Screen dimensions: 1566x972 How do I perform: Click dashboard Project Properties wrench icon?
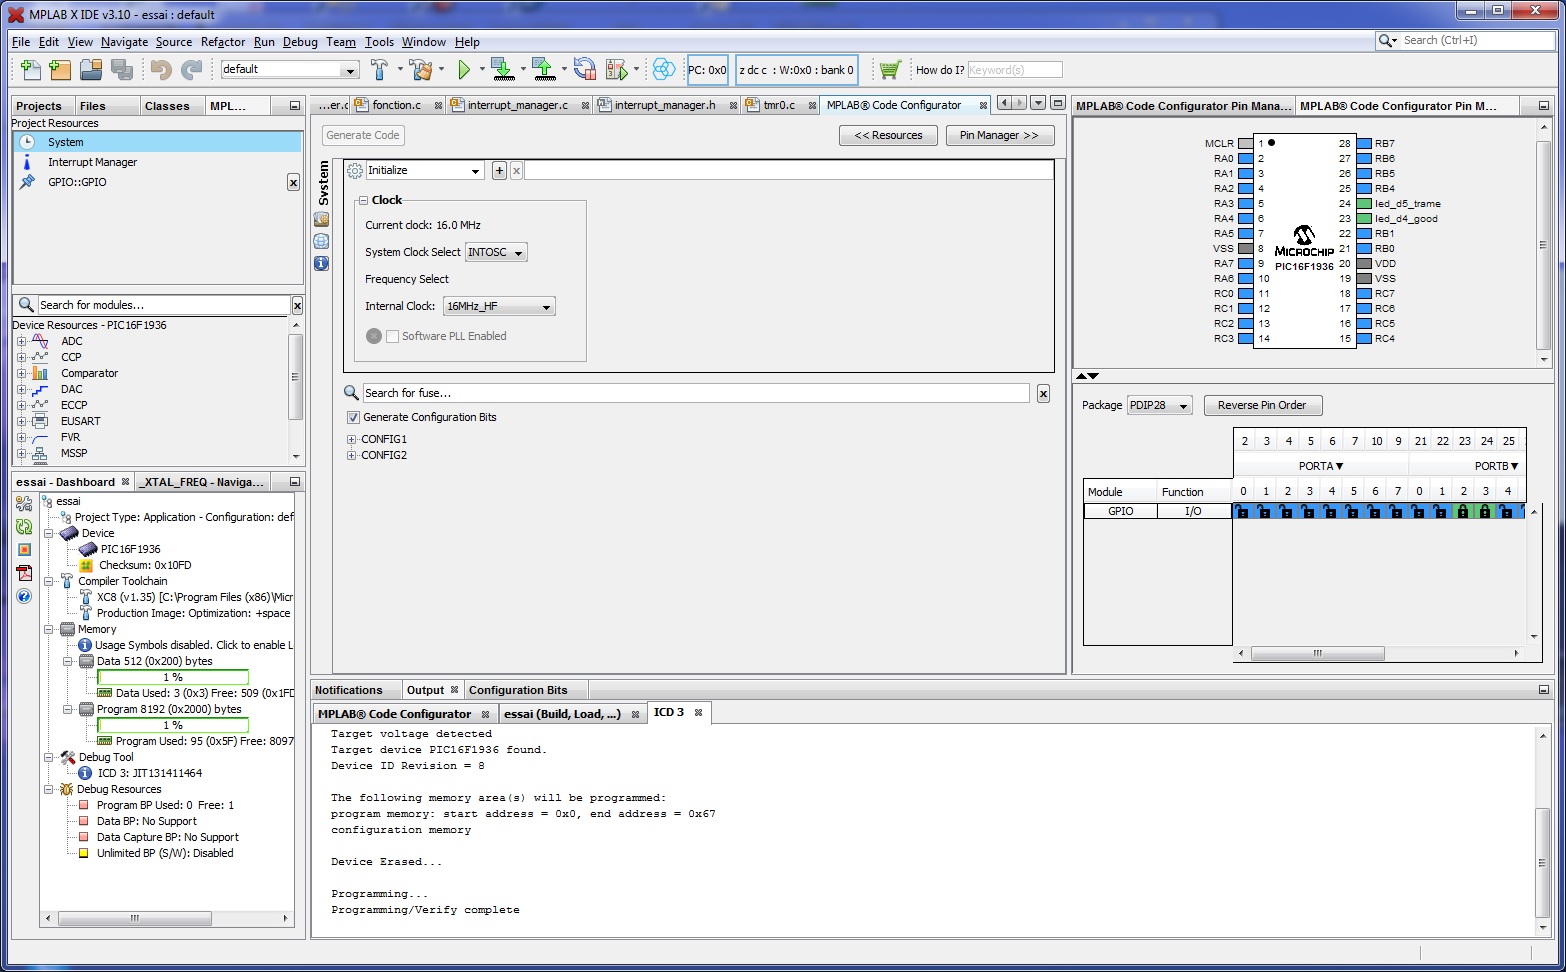click(x=24, y=503)
